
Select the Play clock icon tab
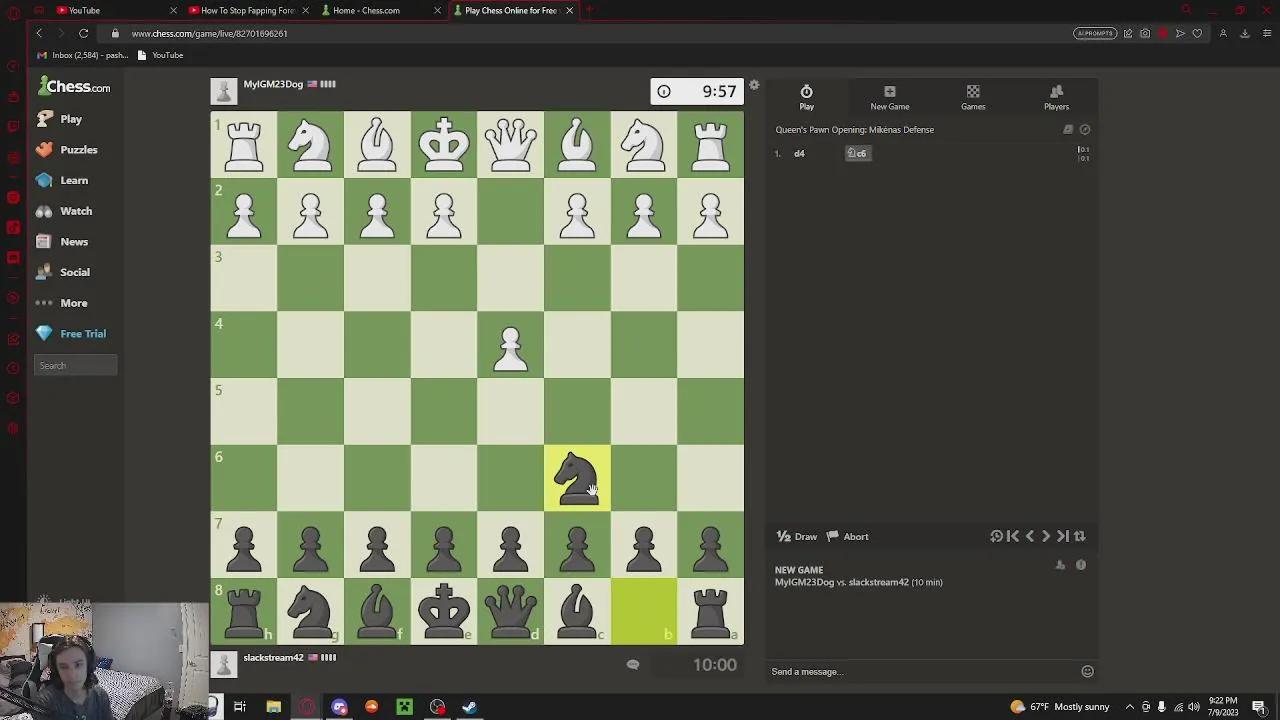[806, 97]
